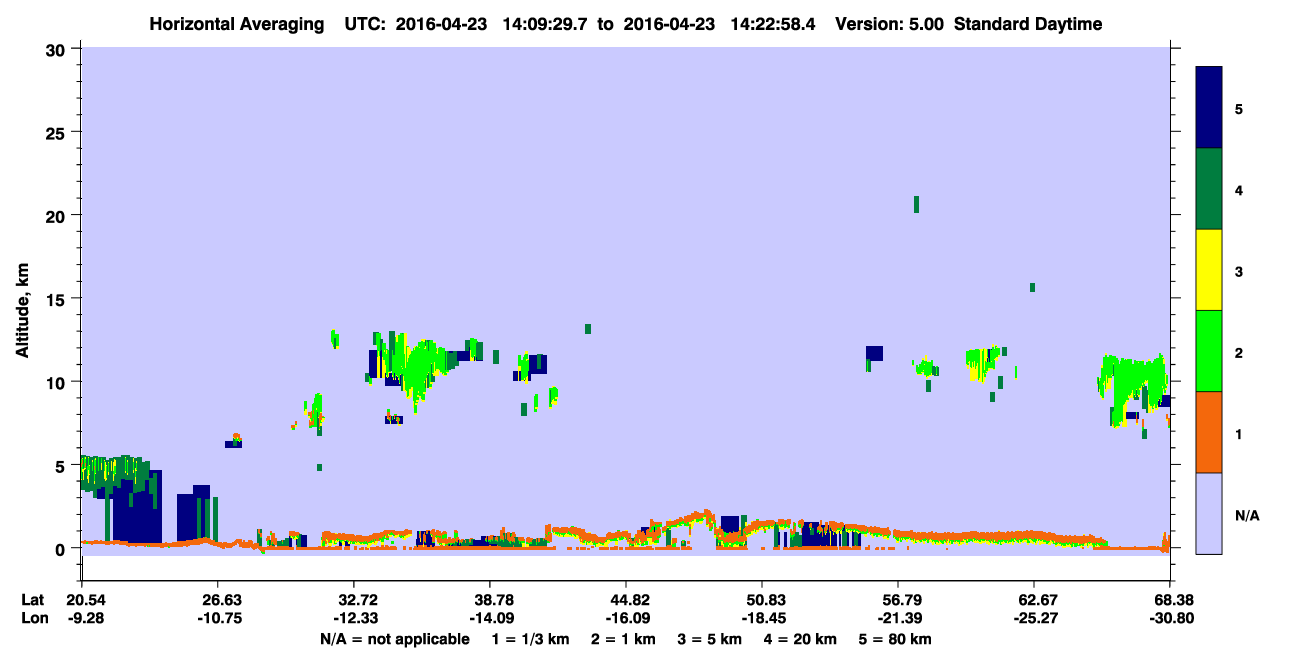Viewport: 1300px width, 667px height.
Task: Click the 15 km altitude tick label
Action: coord(58,299)
